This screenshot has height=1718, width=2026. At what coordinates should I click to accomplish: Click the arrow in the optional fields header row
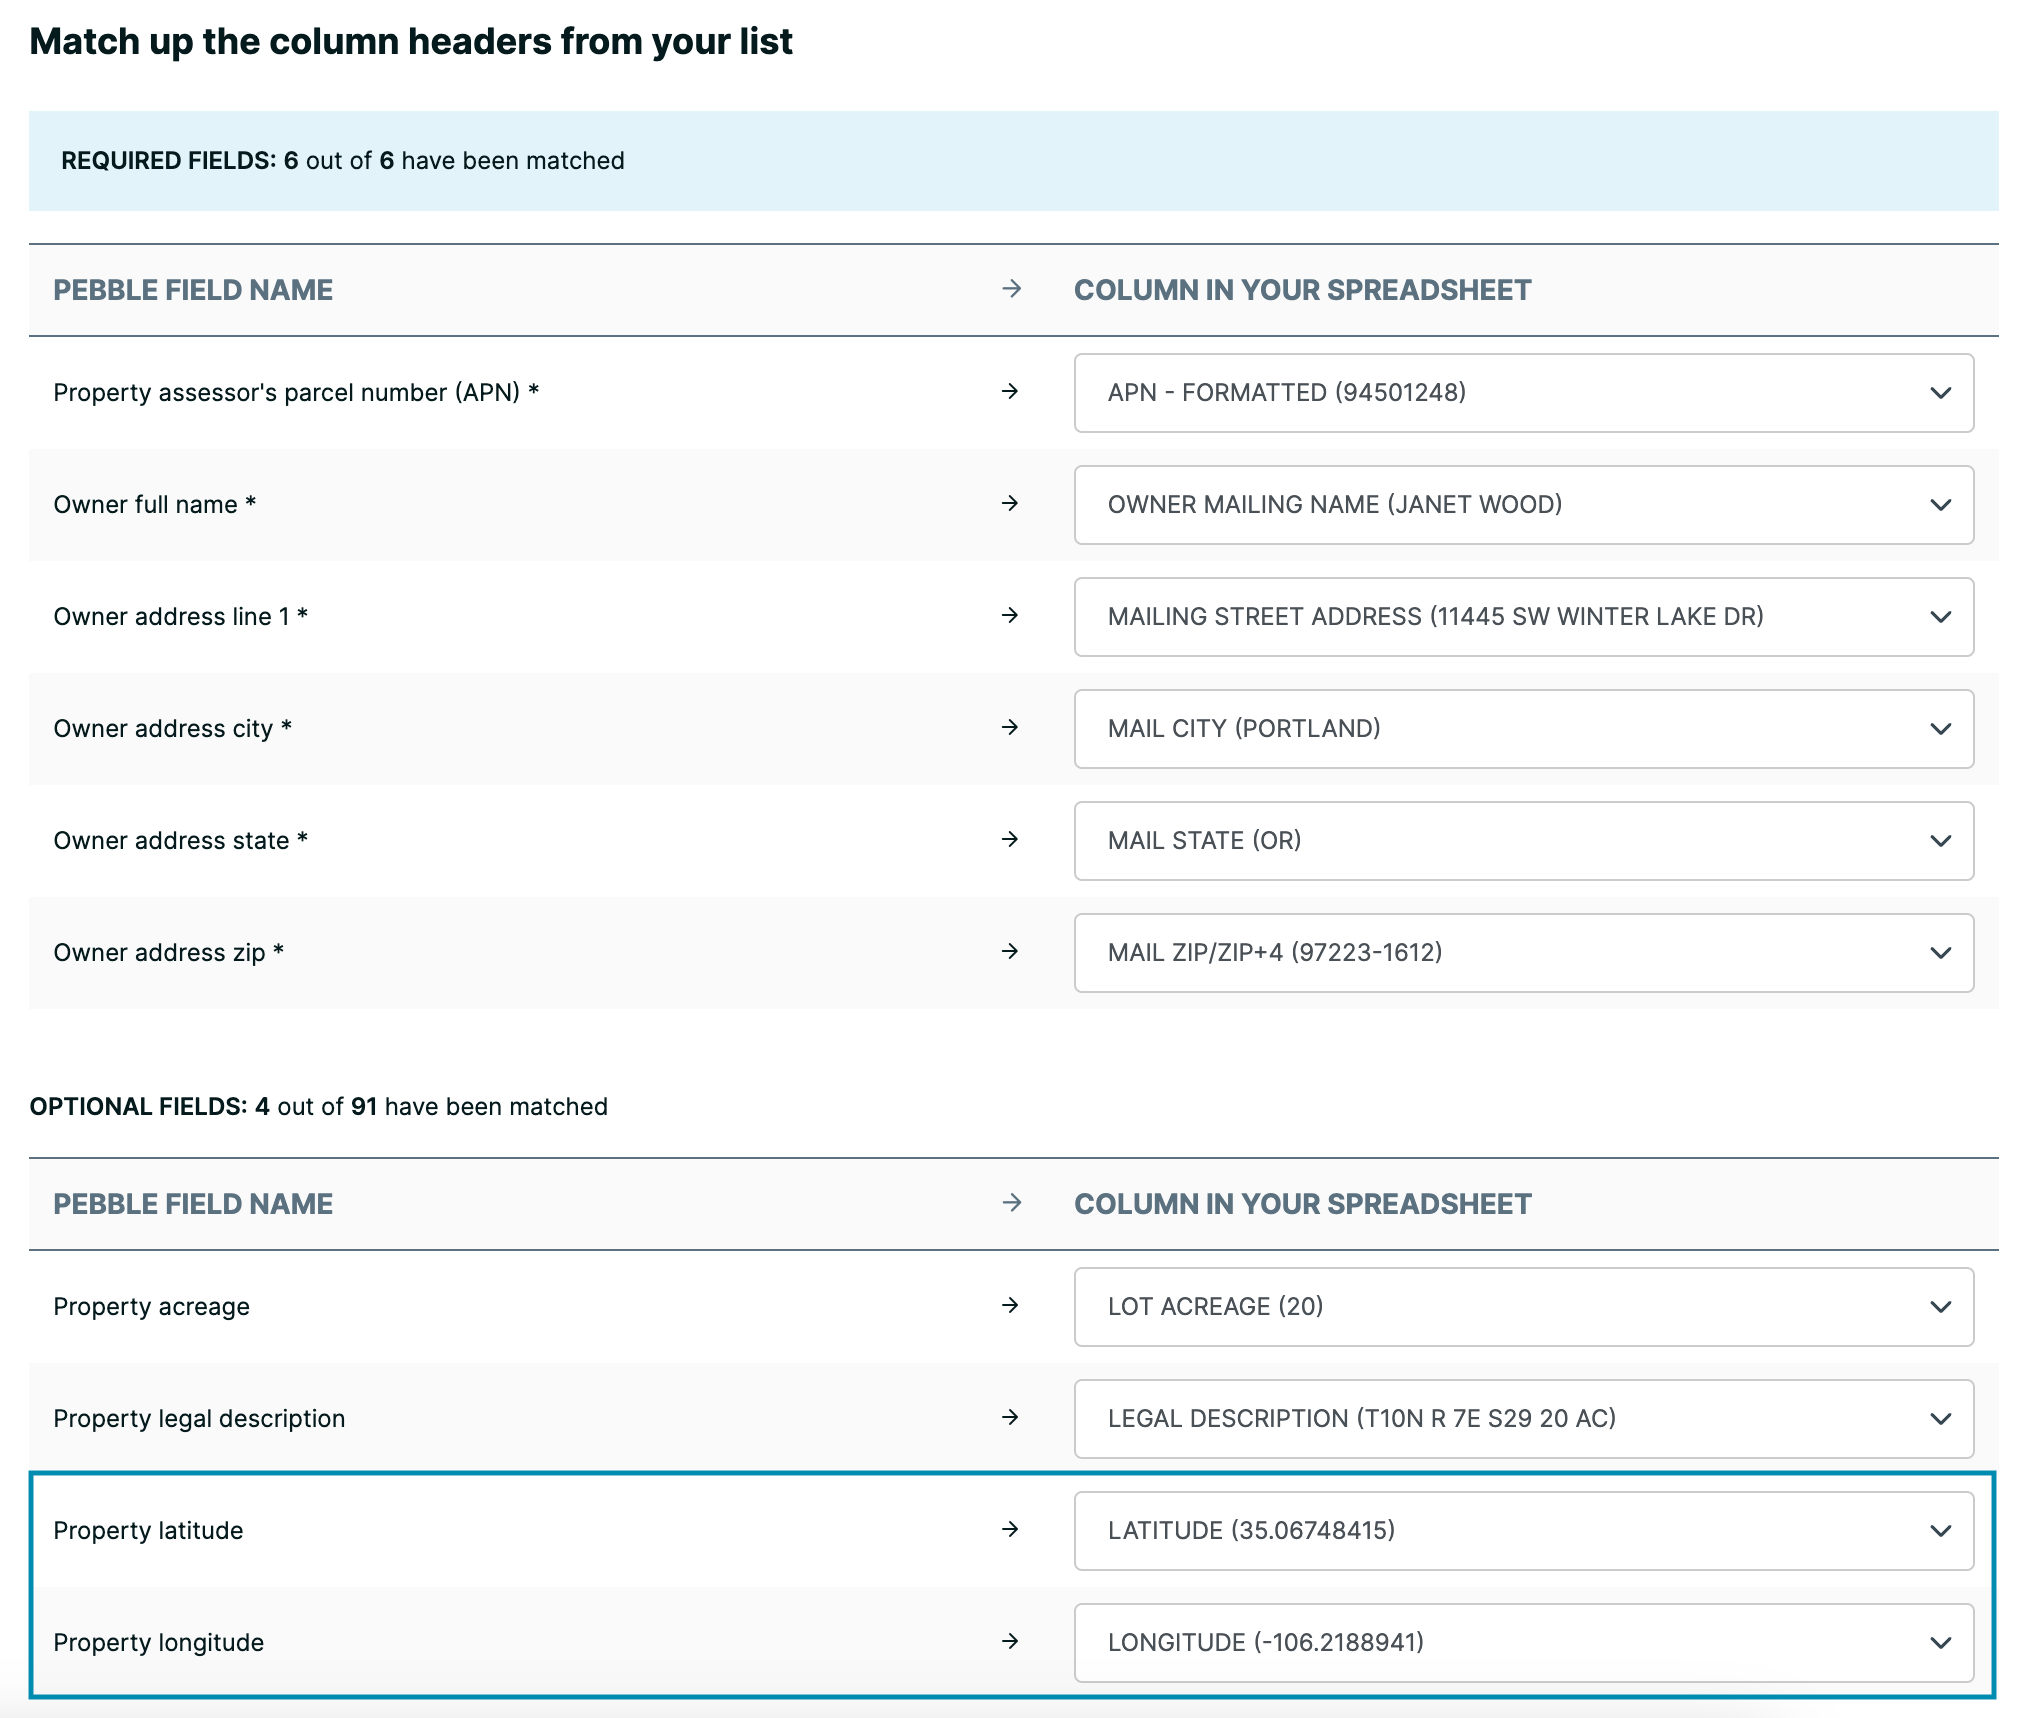1011,1202
